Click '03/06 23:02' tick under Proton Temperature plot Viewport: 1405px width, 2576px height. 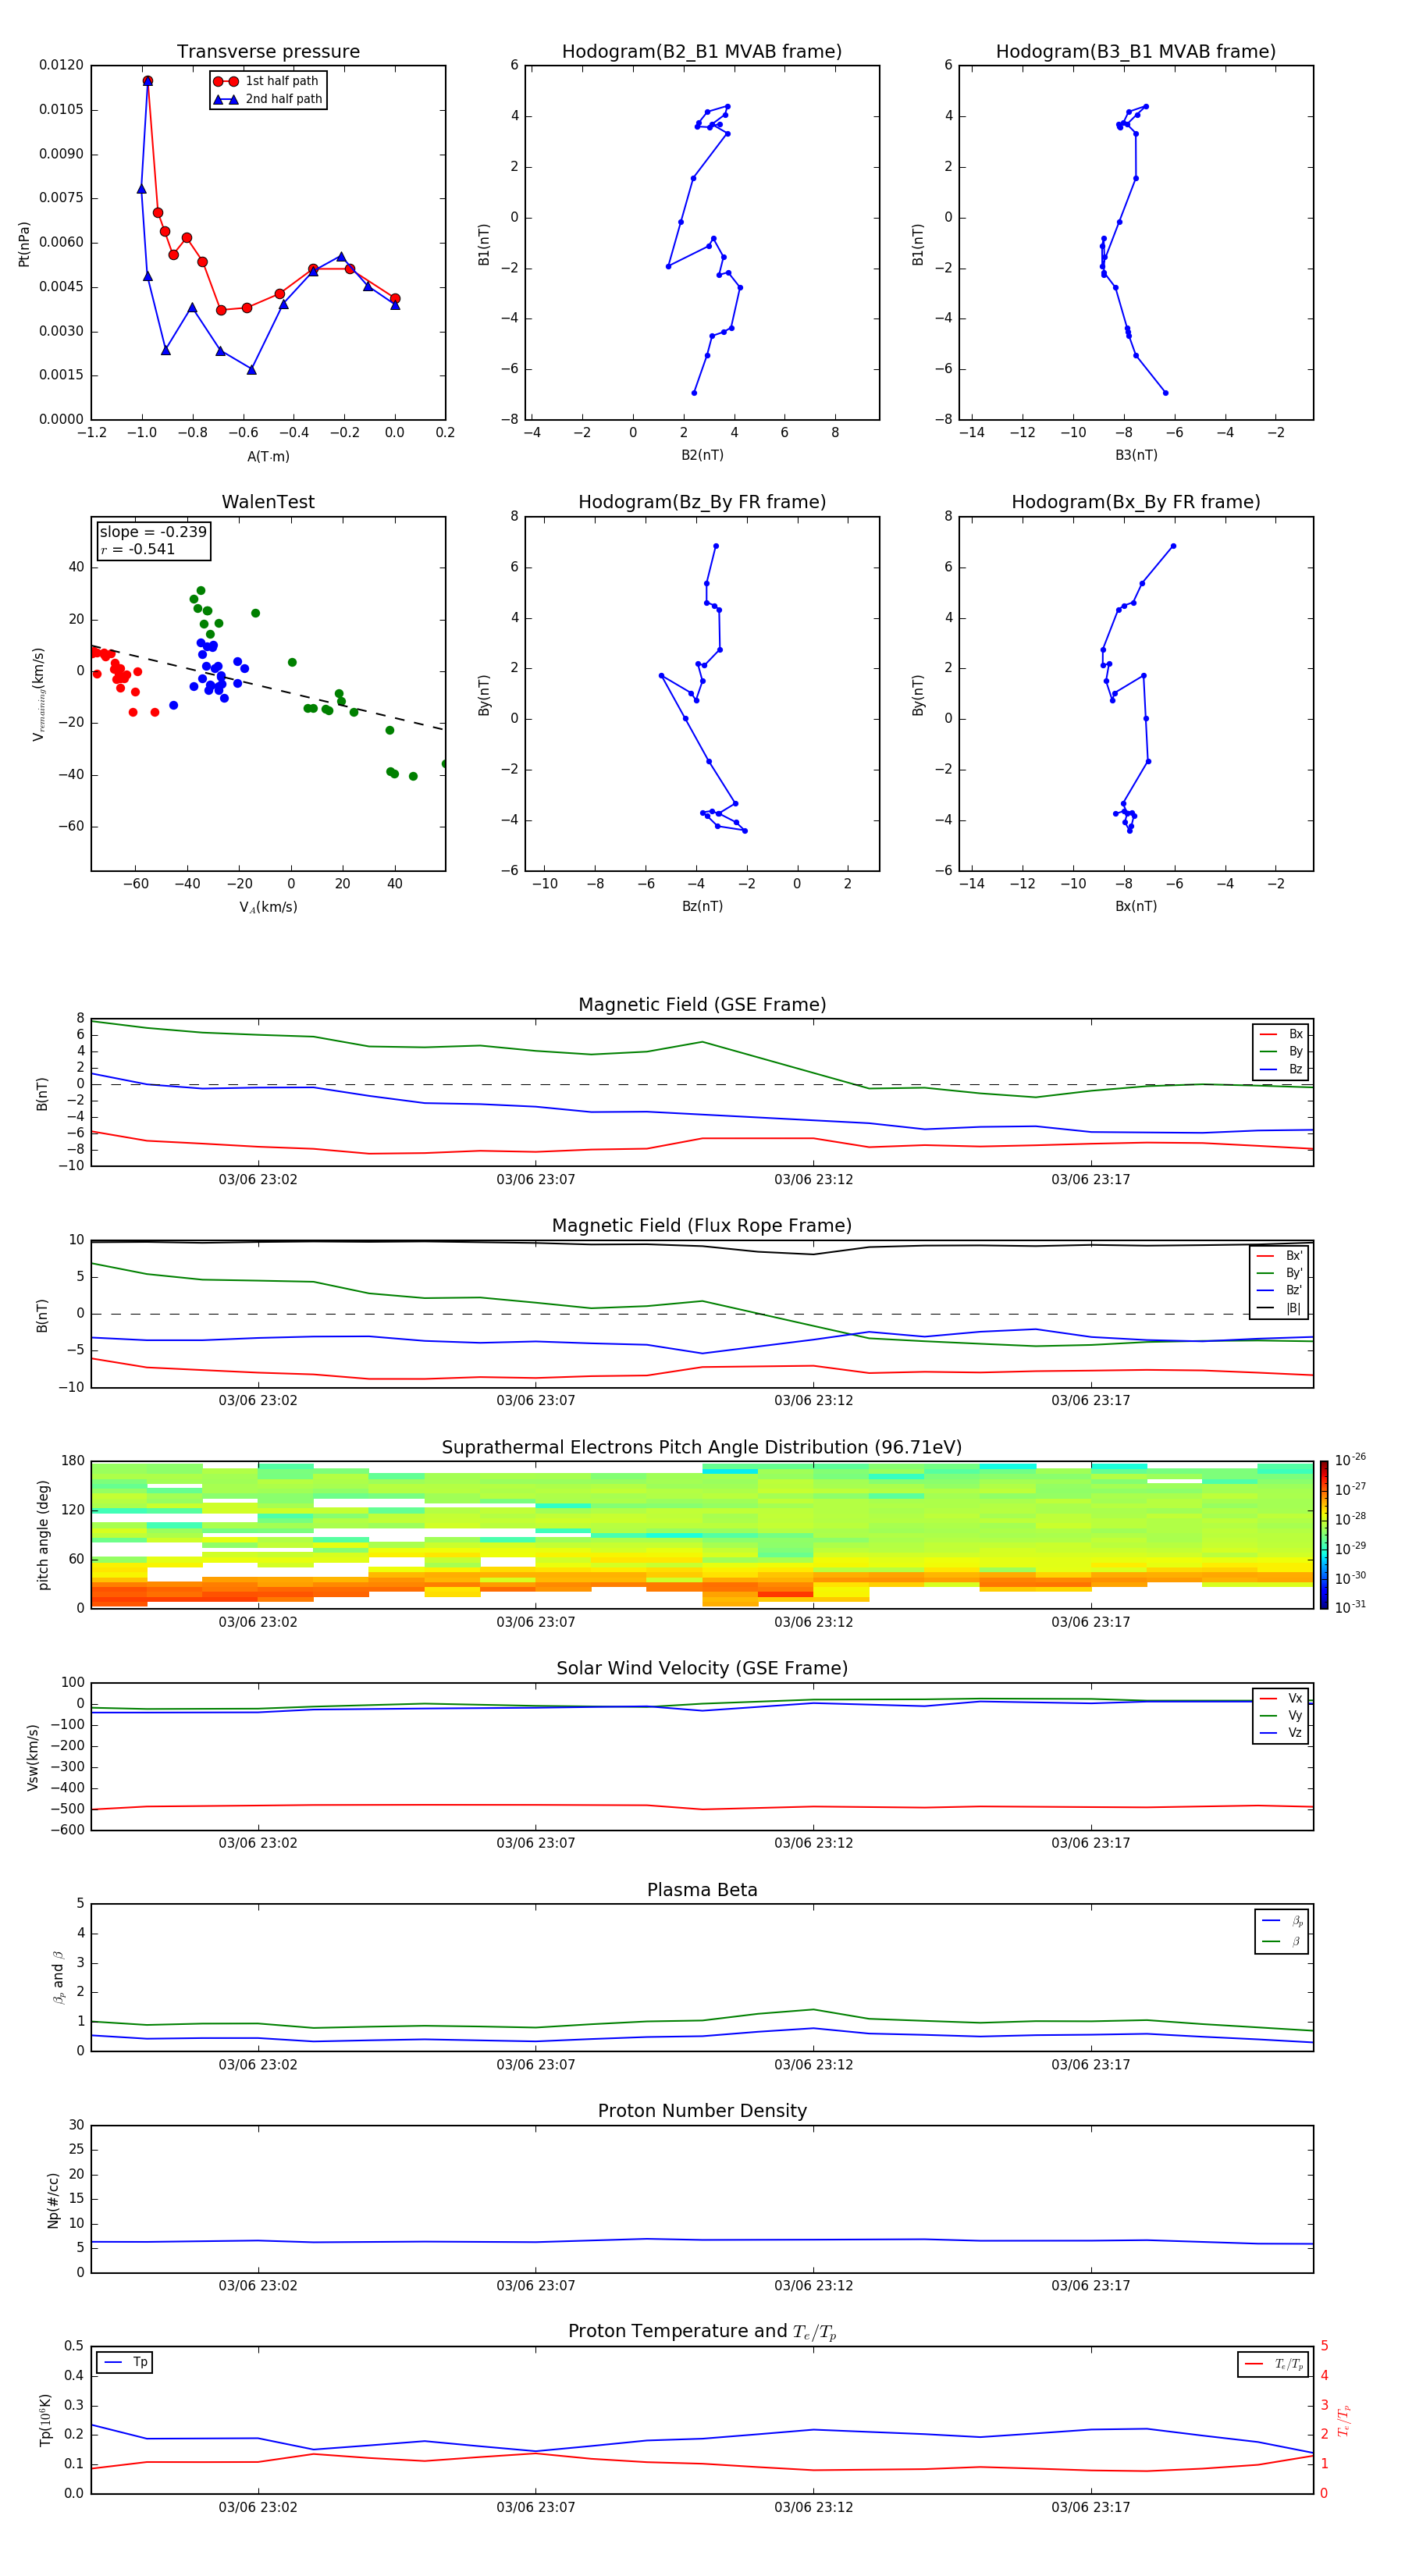click(x=258, y=2507)
